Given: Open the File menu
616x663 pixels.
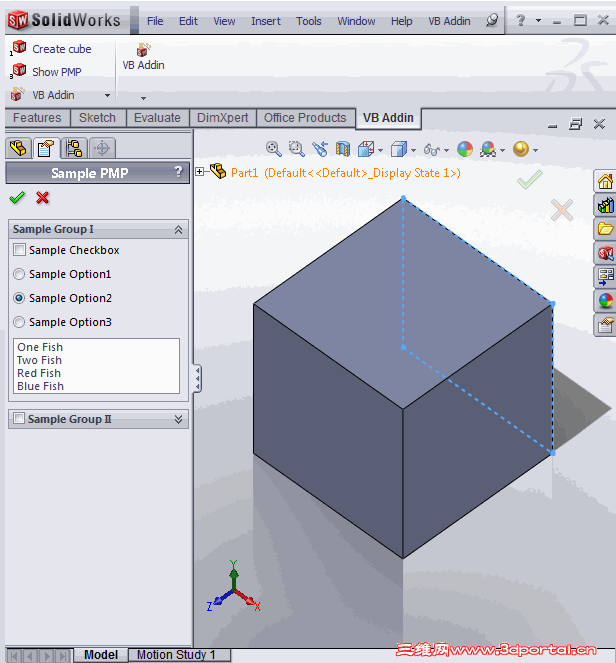Looking at the screenshot, I should pyautogui.click(x=155, y=21).
